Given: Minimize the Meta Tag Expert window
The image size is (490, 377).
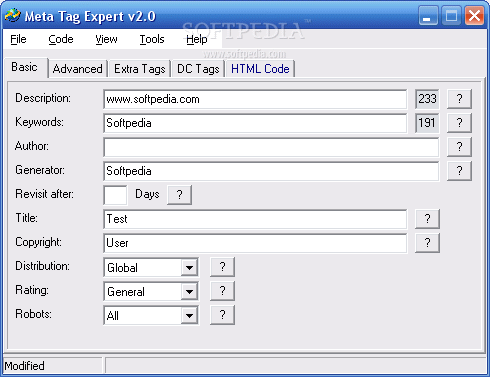Looking at the screenshot, I should click(428, 15).
